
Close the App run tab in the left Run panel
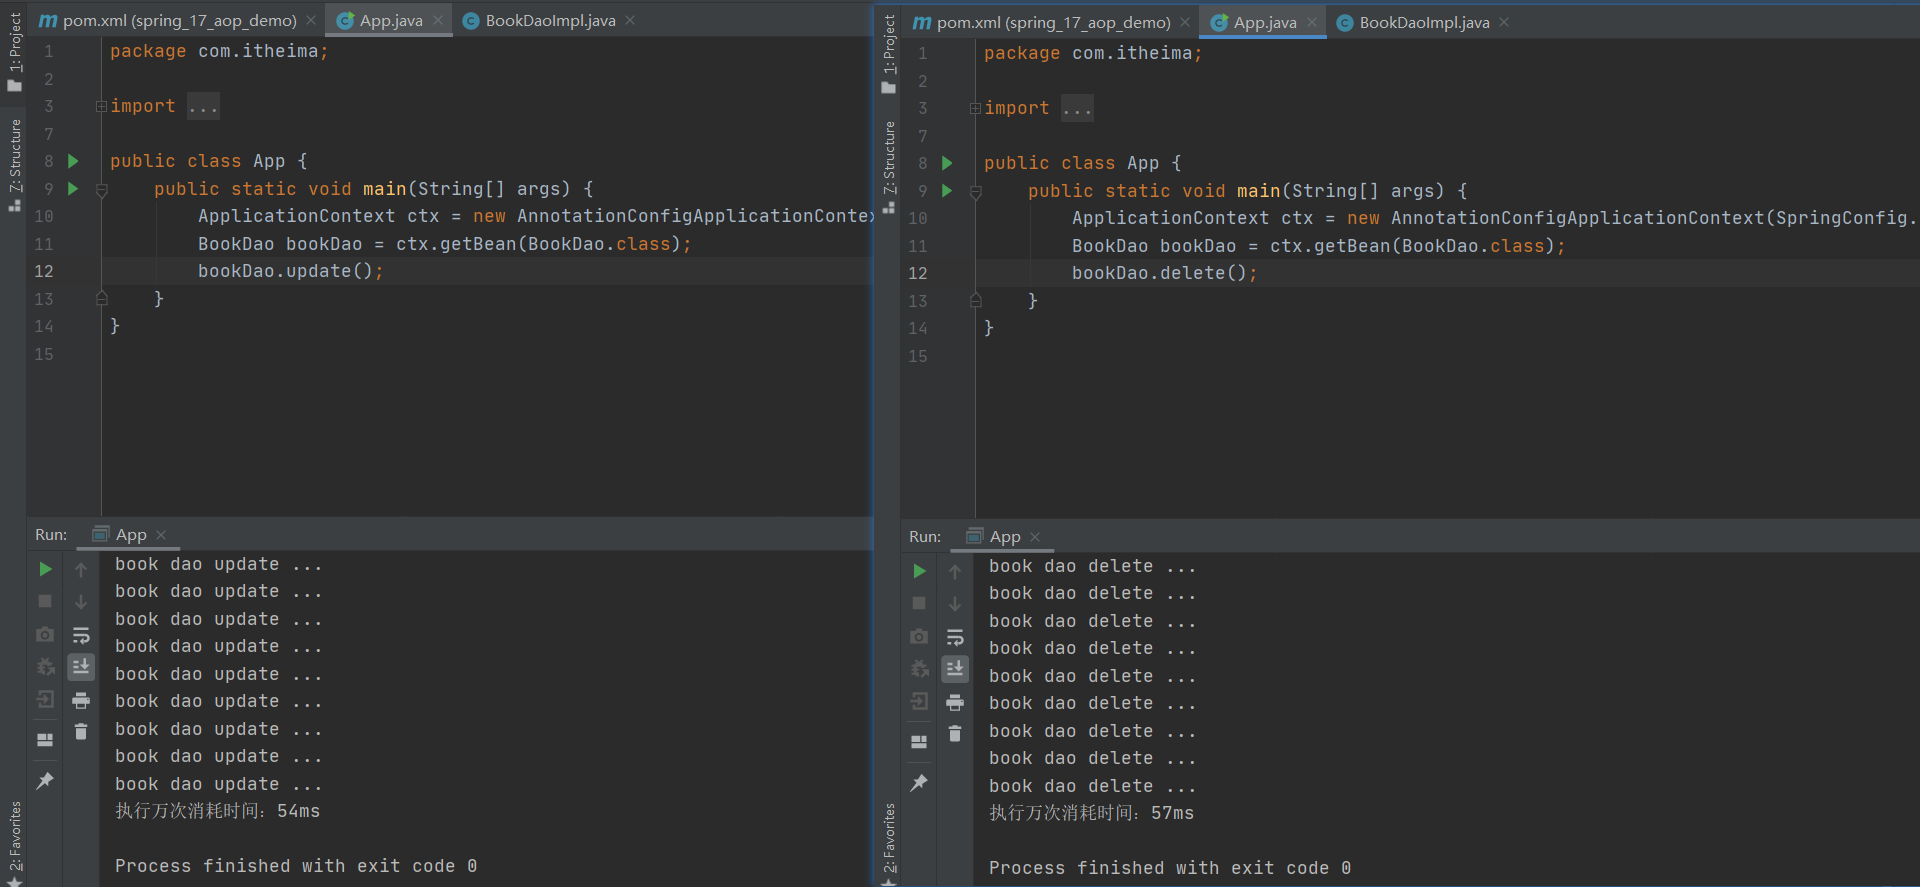coord(161,535)
